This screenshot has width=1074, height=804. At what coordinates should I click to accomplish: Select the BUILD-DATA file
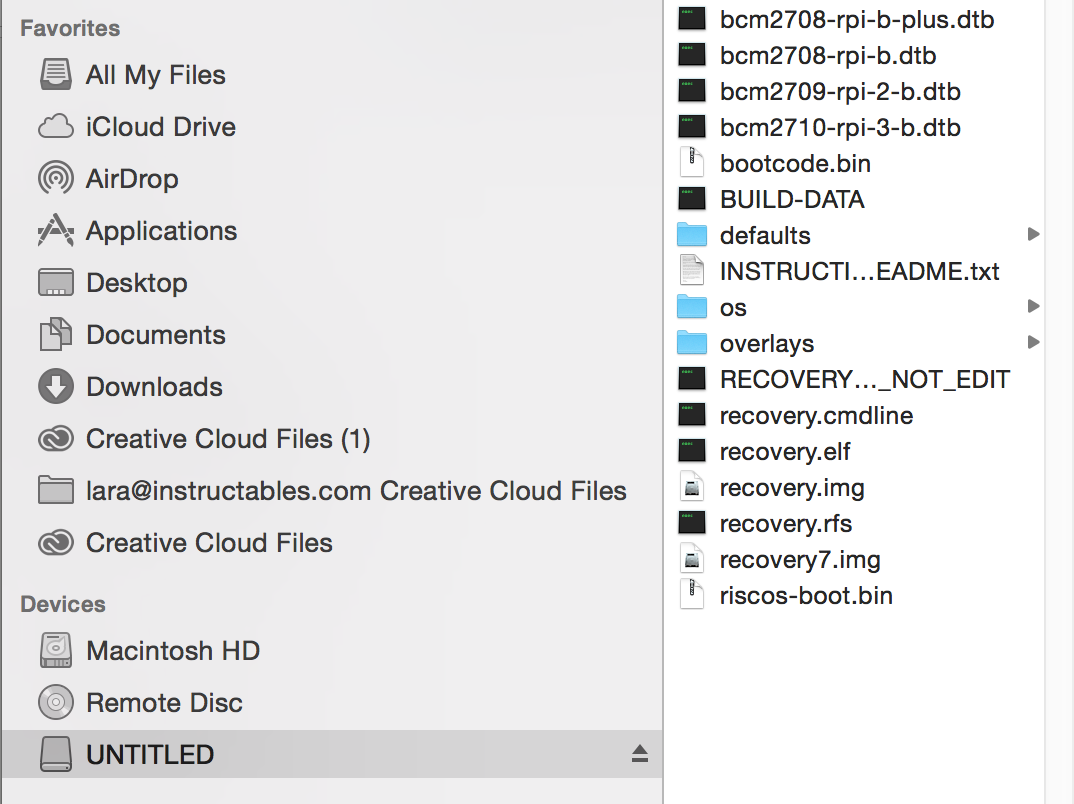tap(791, 199)
